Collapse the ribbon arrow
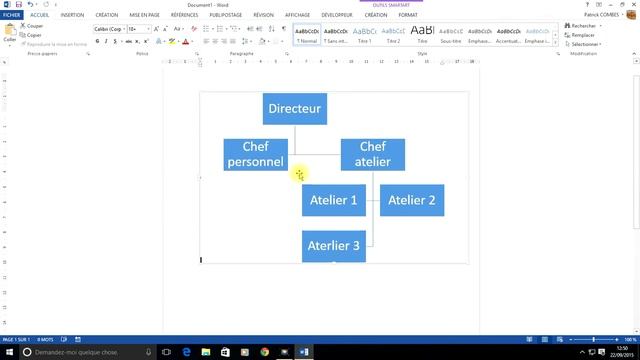This screenshot has width=640, height=360. 634,53
